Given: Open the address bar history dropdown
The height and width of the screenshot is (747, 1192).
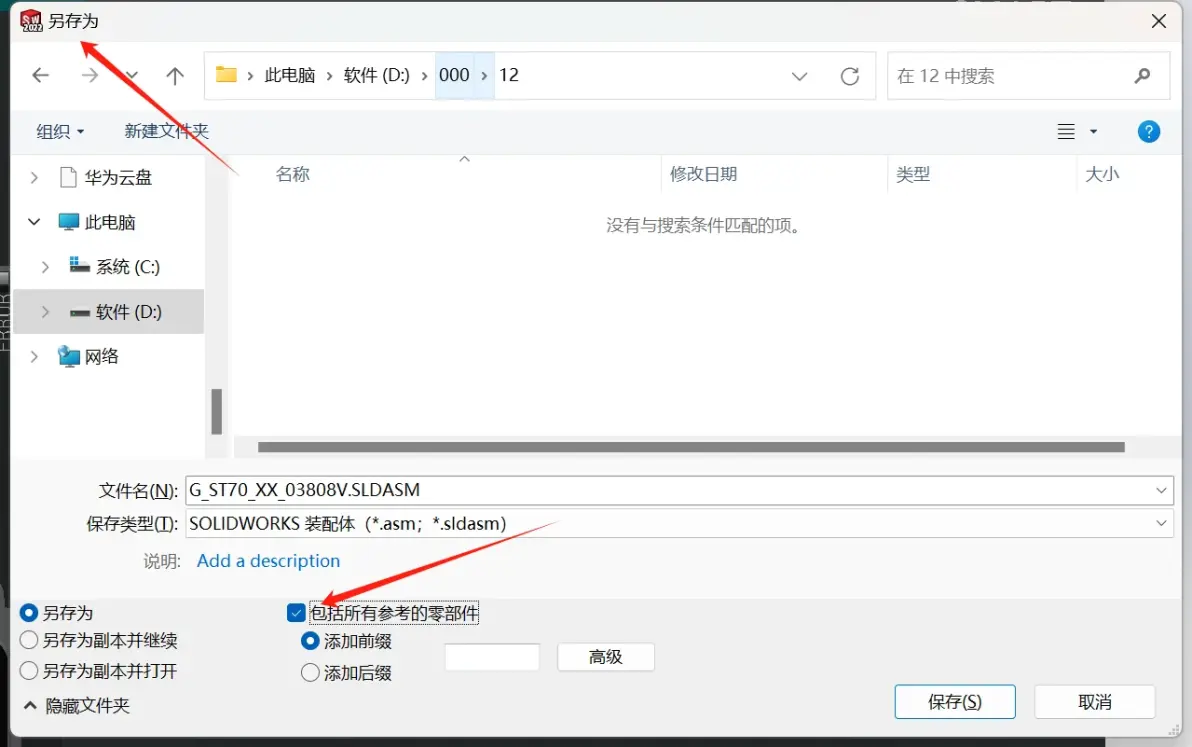Looking at the screenshot, I should pos(799,76).
